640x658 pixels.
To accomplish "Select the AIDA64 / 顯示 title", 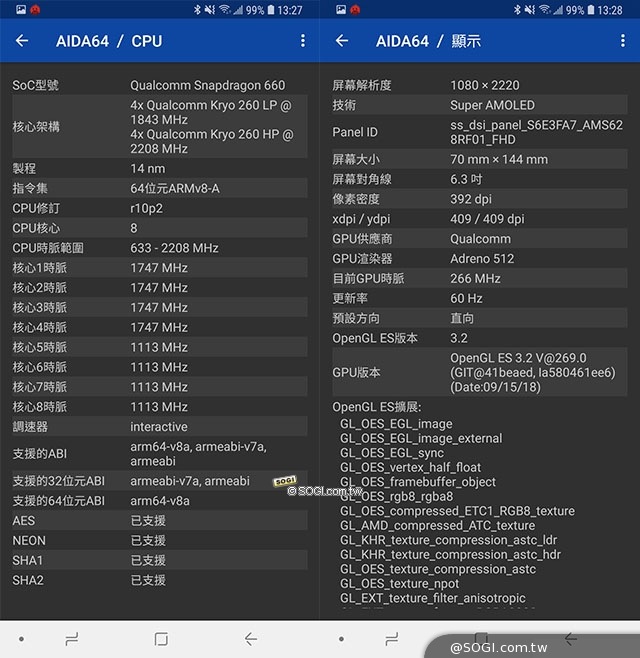I will [428, 41].
